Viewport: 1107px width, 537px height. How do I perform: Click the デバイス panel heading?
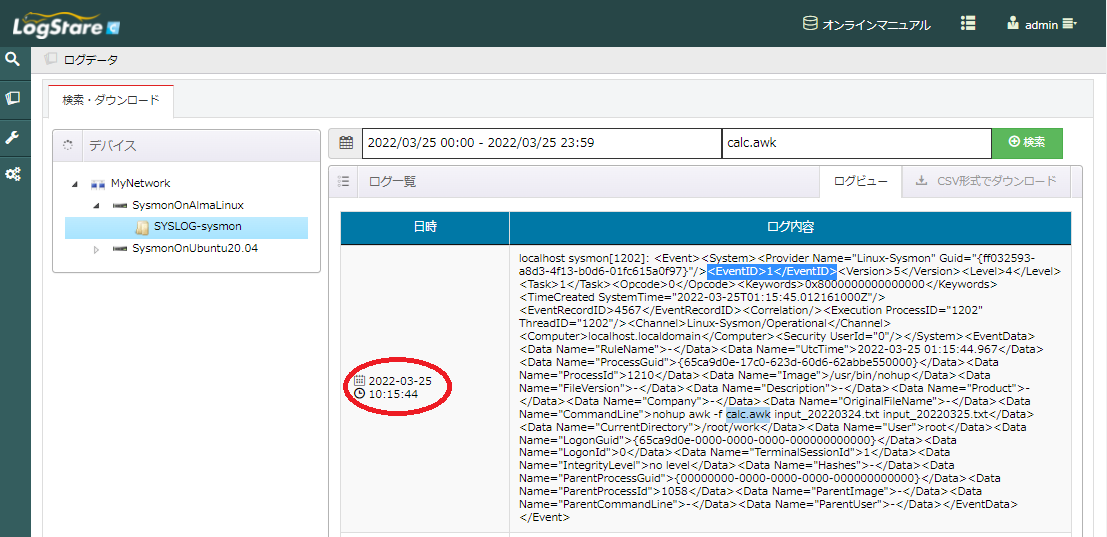pyautogui.click(x=113, y=147)
